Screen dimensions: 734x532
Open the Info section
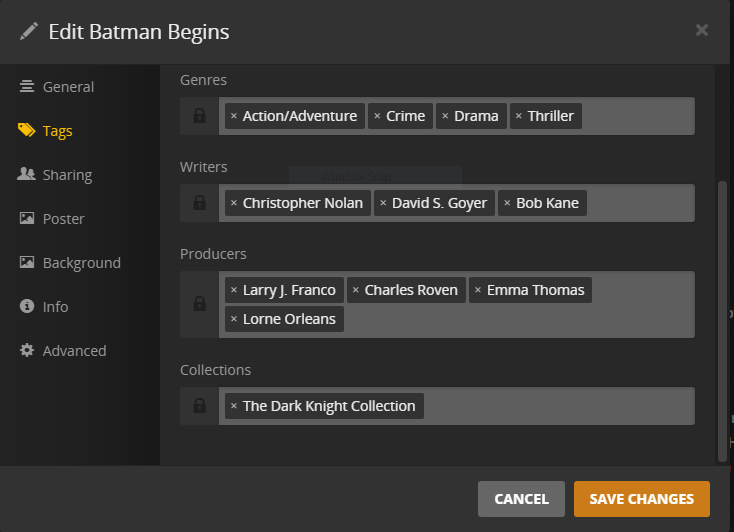pos(44,307)
